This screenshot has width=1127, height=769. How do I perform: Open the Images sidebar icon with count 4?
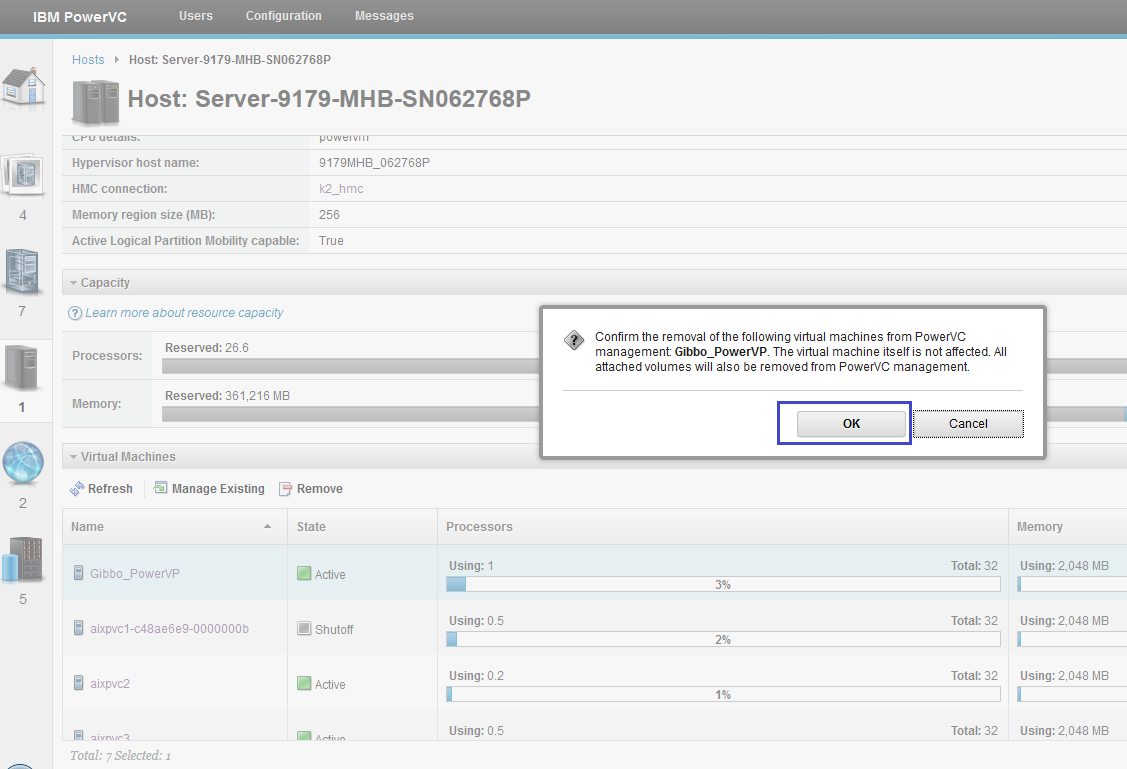(24, 175)
